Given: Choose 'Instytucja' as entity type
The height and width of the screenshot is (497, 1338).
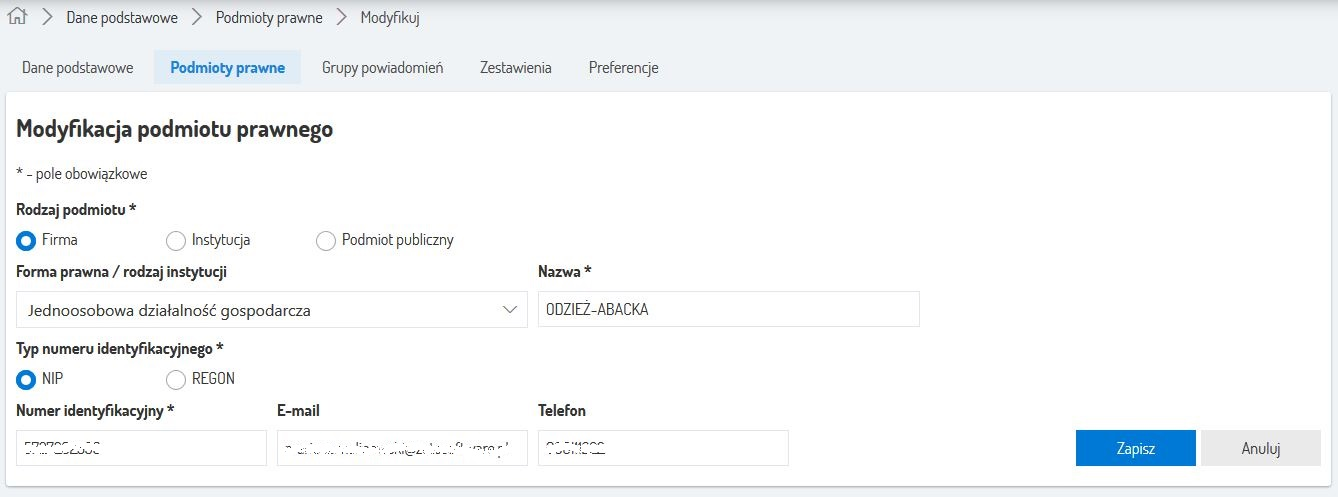Looking at the screenshot, I should click(x=176, y=241).
